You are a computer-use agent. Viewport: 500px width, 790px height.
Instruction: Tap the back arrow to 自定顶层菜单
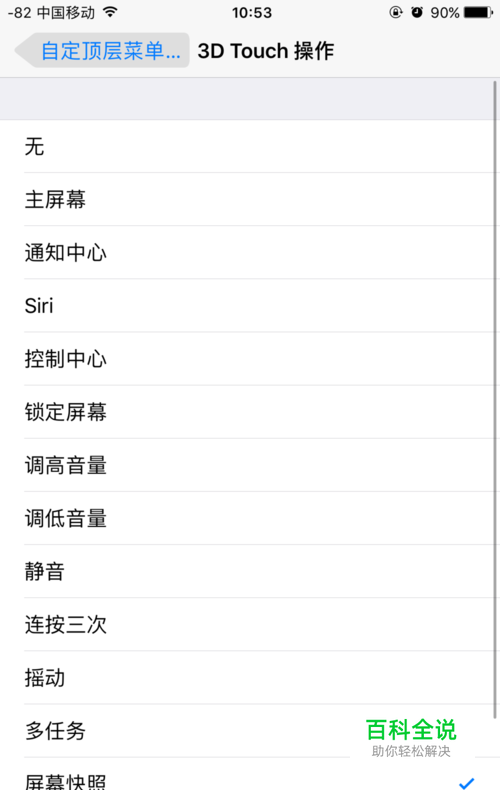pos(102,50)
